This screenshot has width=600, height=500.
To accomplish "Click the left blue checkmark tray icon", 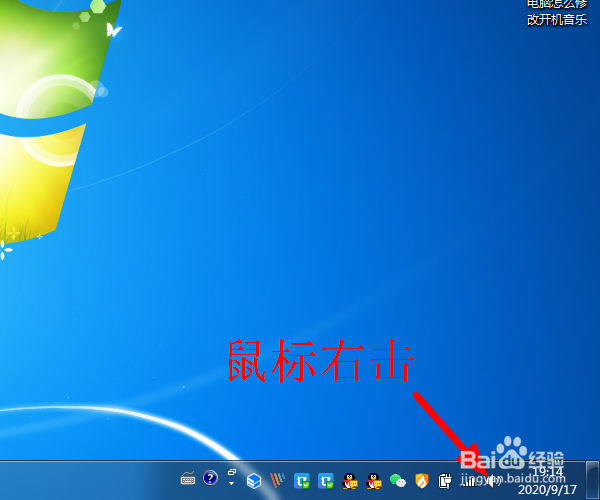I will [x=302, y=481].
